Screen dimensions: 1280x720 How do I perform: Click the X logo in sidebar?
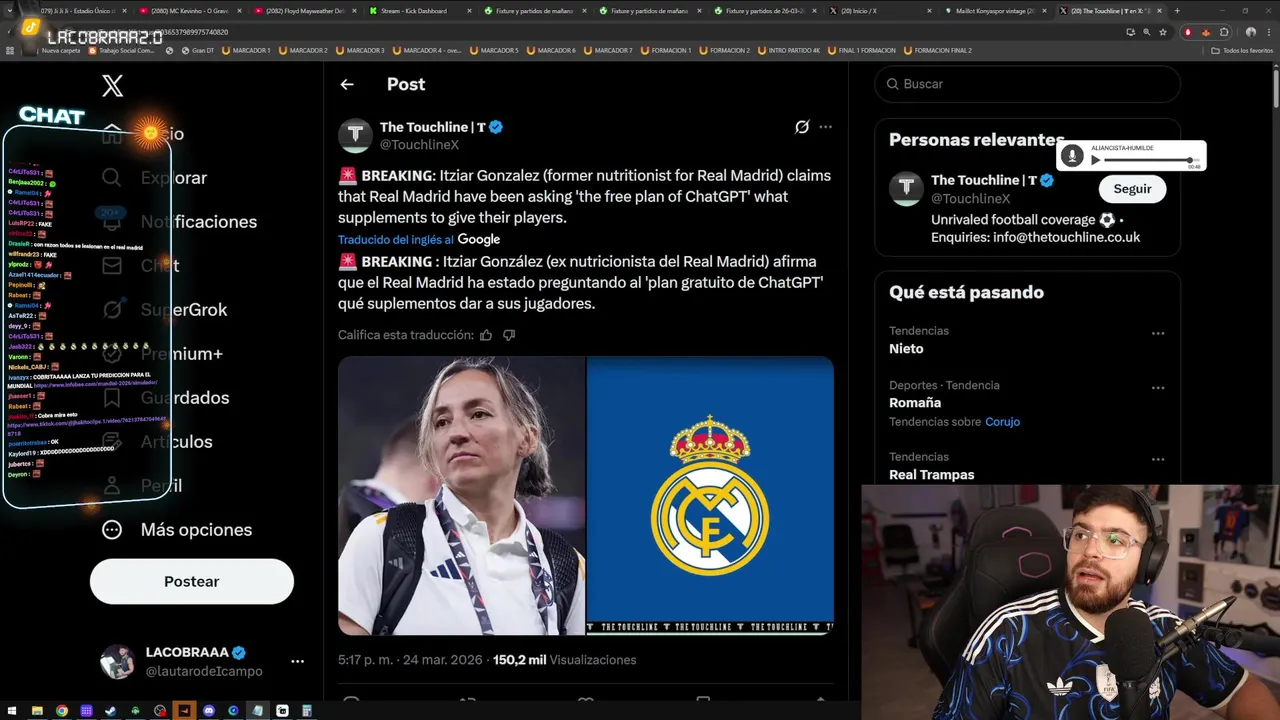click(113, 86)
